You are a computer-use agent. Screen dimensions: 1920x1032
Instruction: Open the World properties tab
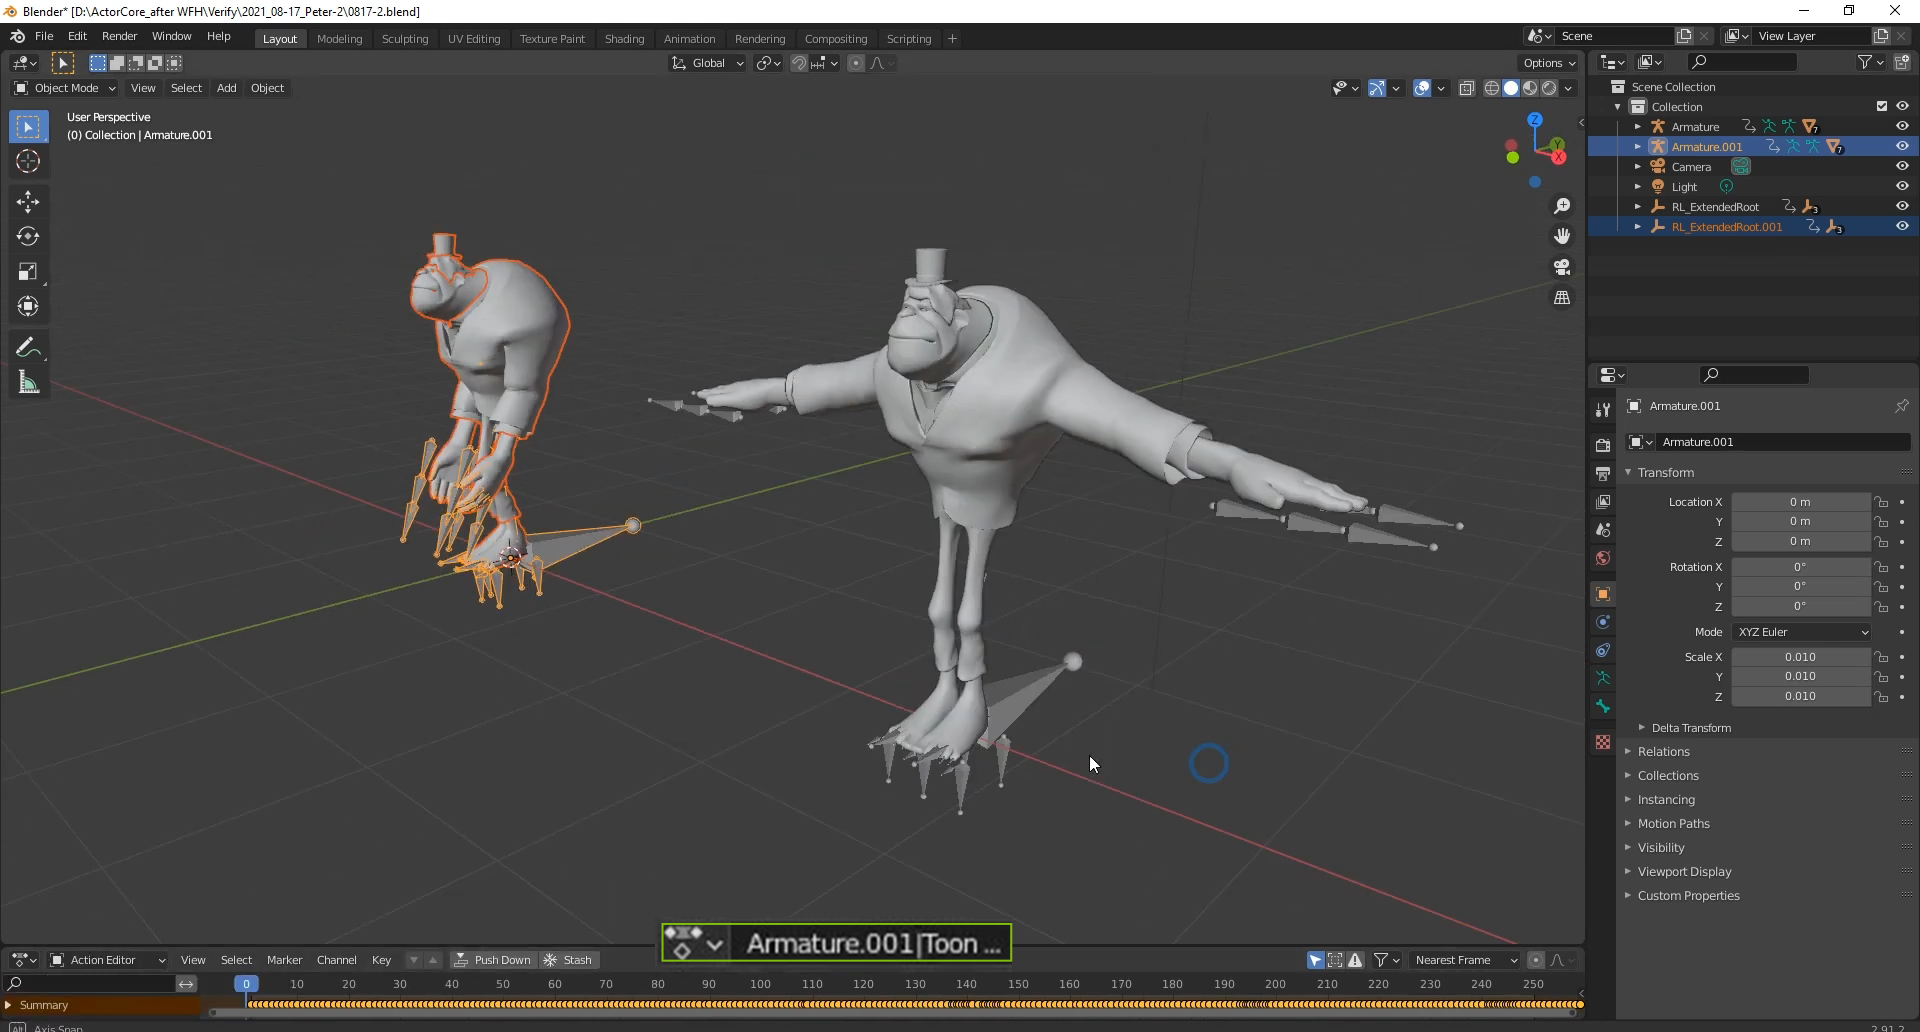1603,558
